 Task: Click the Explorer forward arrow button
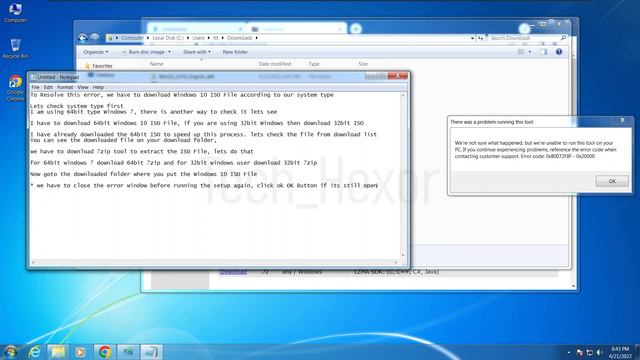(x=95, y=38)
